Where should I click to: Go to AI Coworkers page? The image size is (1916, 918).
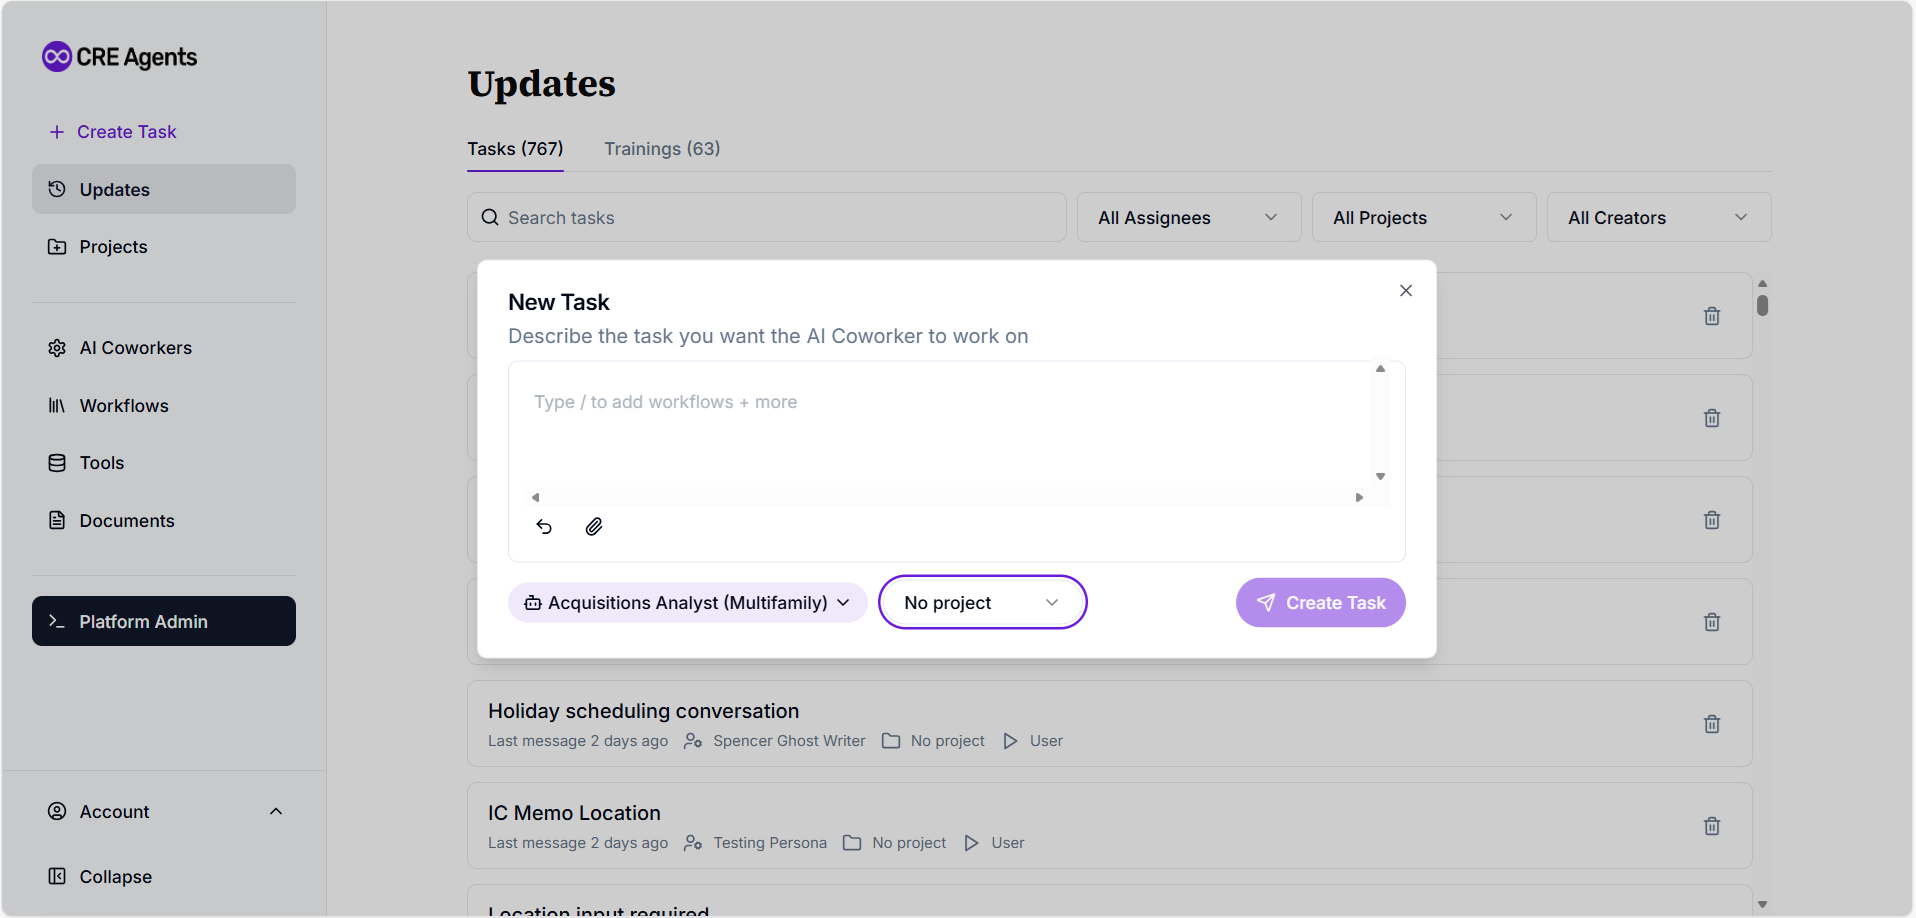click(135, 348)
